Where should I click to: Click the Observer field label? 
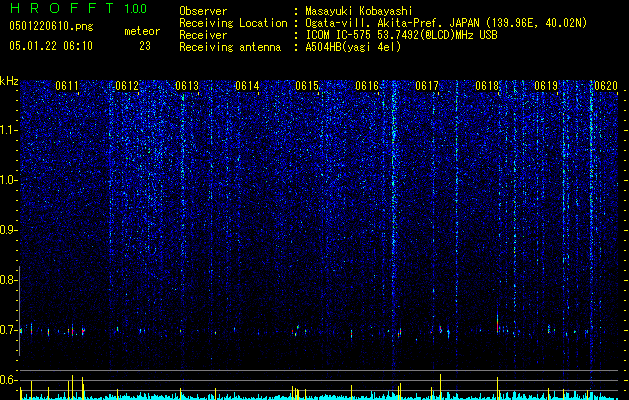pyautogui.click(x=203, y=11)
